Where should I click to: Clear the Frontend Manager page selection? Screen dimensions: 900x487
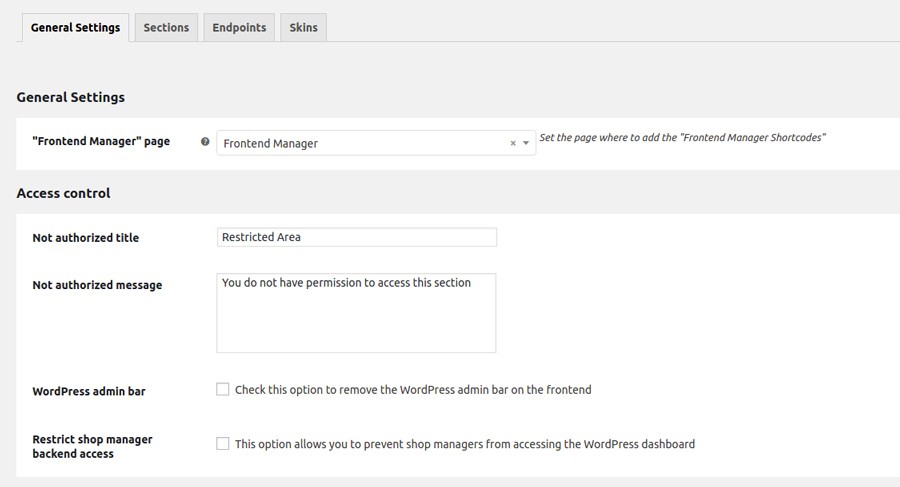coord(513,143)
